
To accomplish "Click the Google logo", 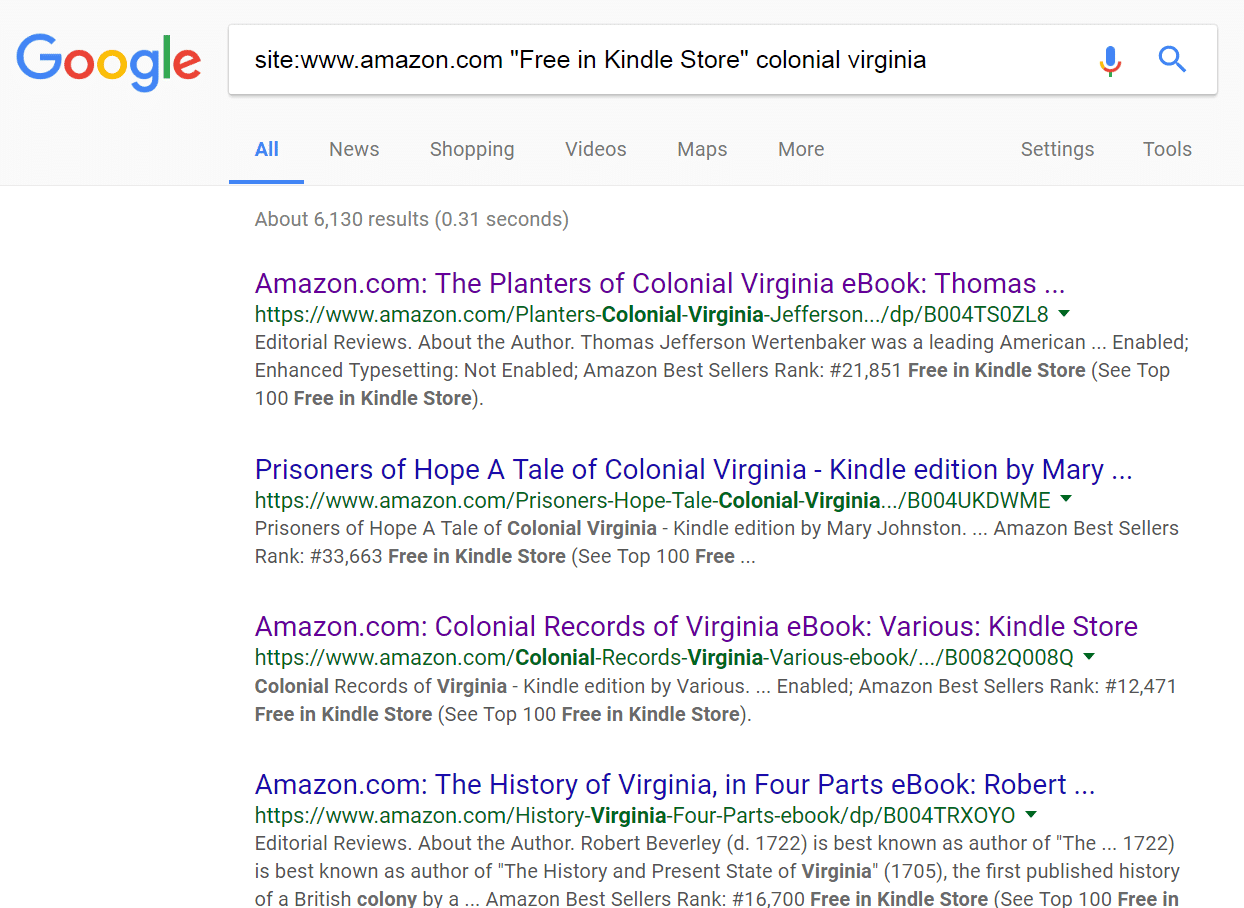I will pyautogui.click(x=108, y=60).
